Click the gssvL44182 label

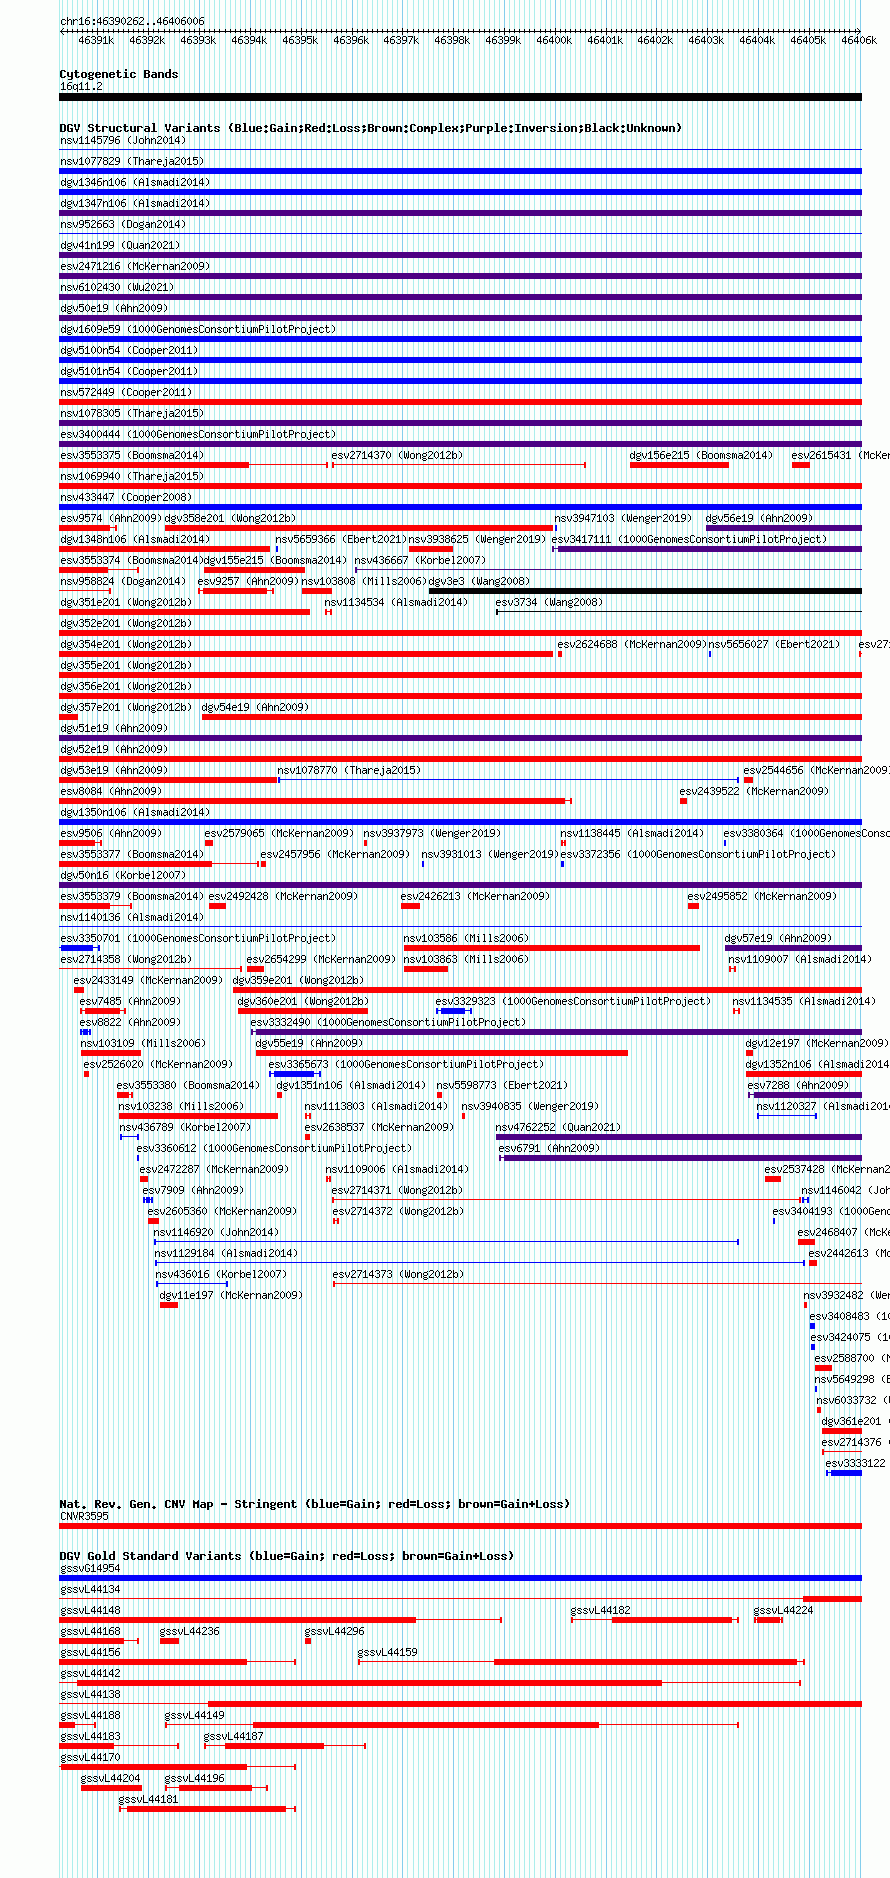point(601,1610)
